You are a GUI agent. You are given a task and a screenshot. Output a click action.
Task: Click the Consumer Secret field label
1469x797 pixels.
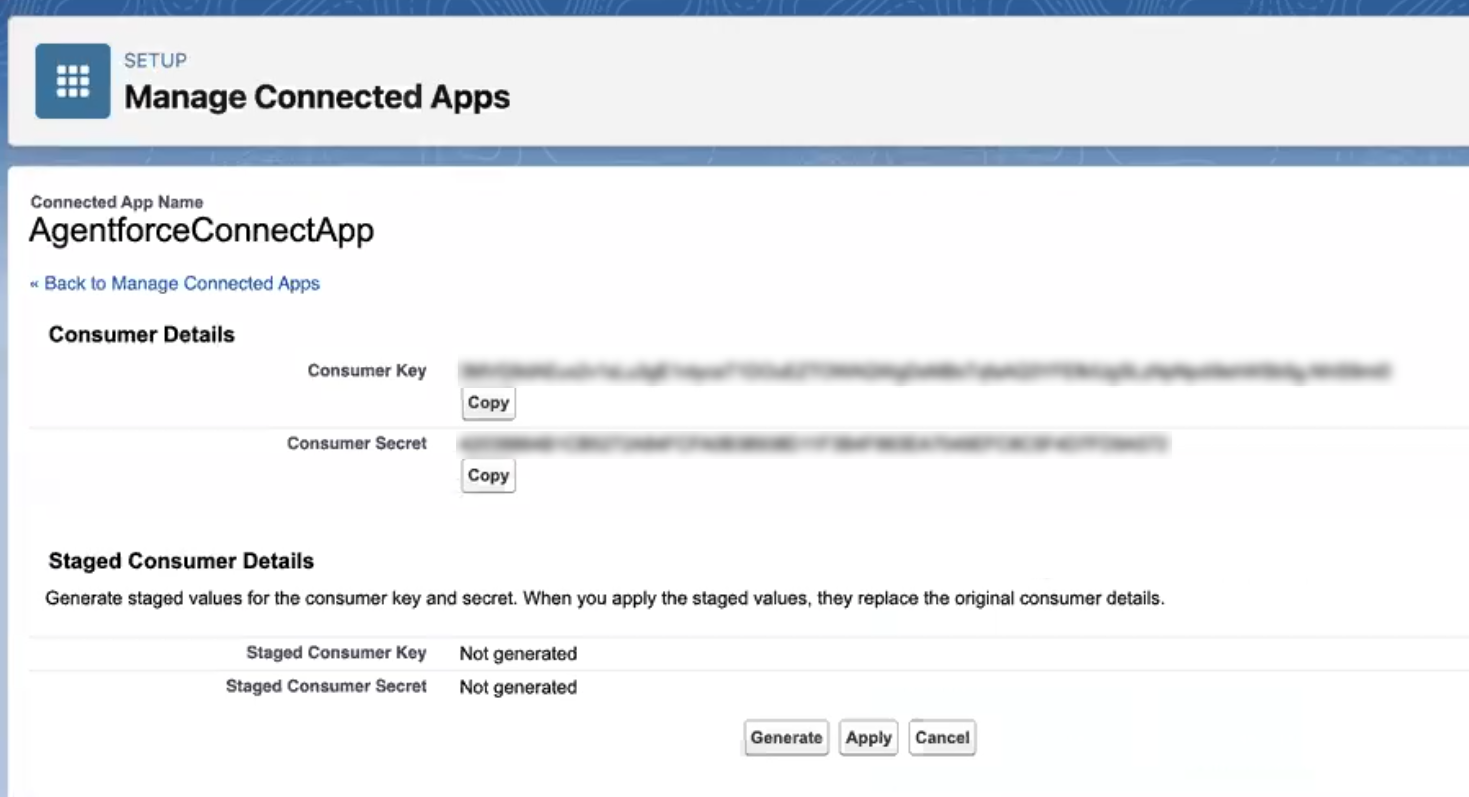point(357,443)
